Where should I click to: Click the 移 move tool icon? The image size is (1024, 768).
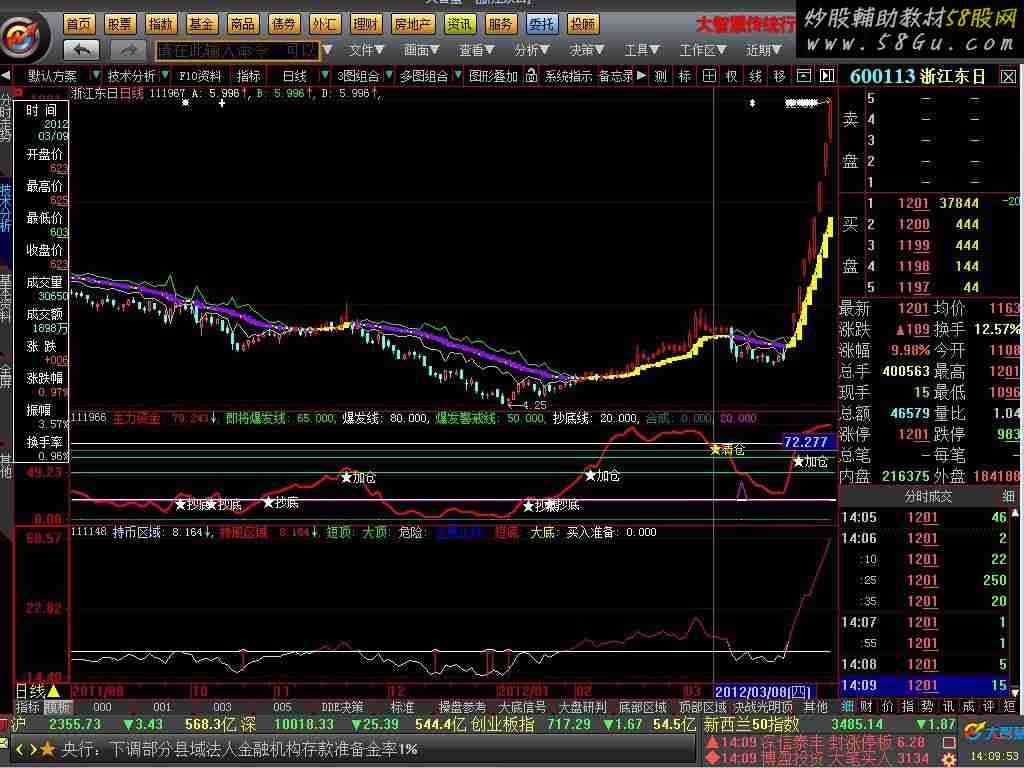pyautogui.click(x=779, y=76)
